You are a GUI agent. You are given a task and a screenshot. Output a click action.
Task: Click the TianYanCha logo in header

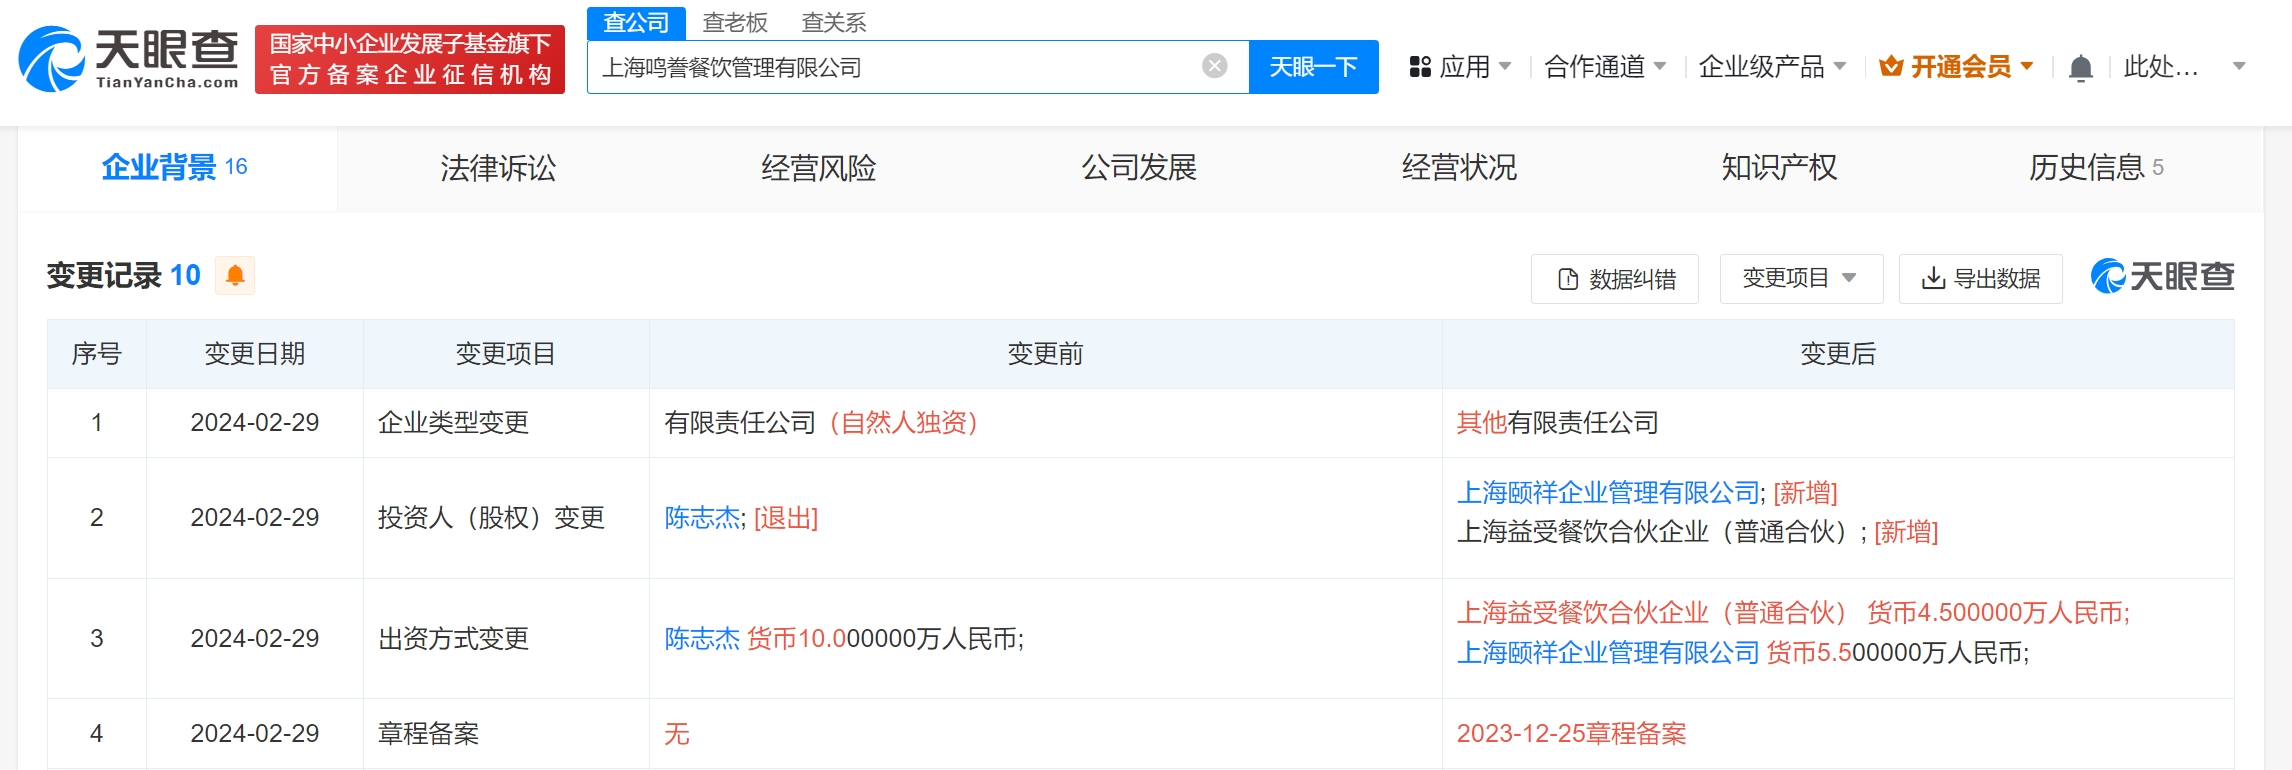[129, 59]
